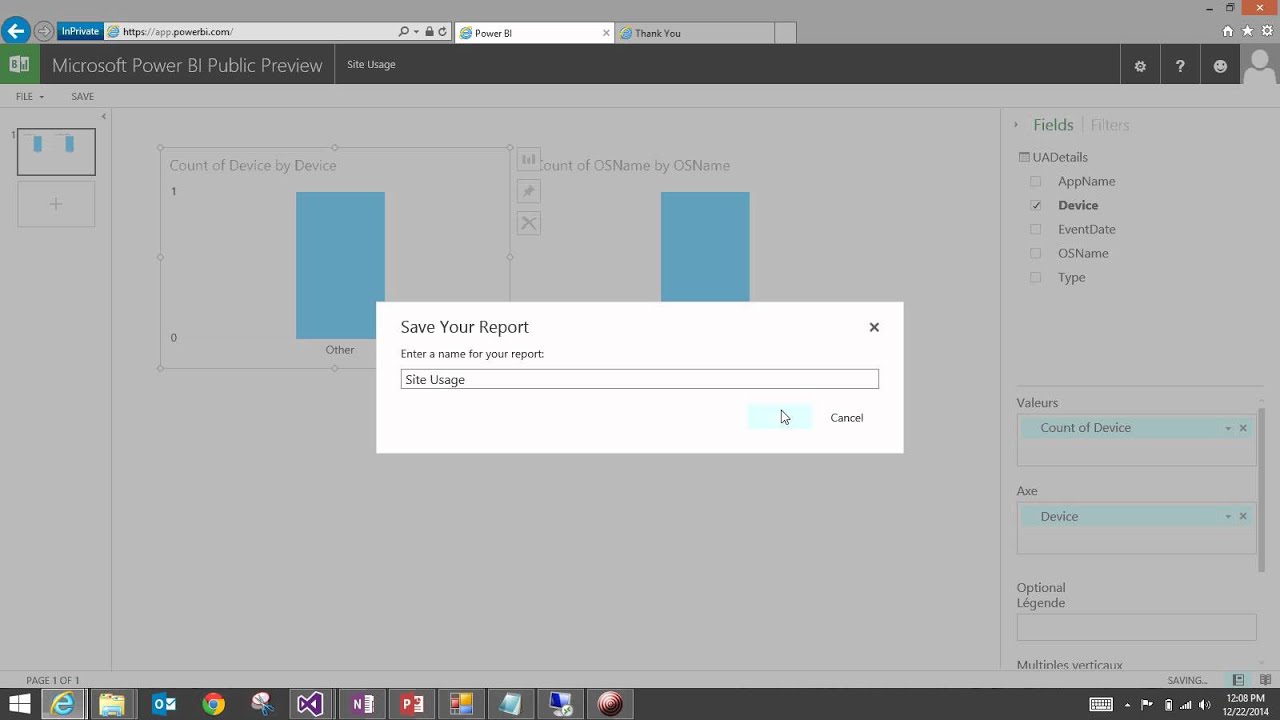Check the OSName field checkbox

1036,253
